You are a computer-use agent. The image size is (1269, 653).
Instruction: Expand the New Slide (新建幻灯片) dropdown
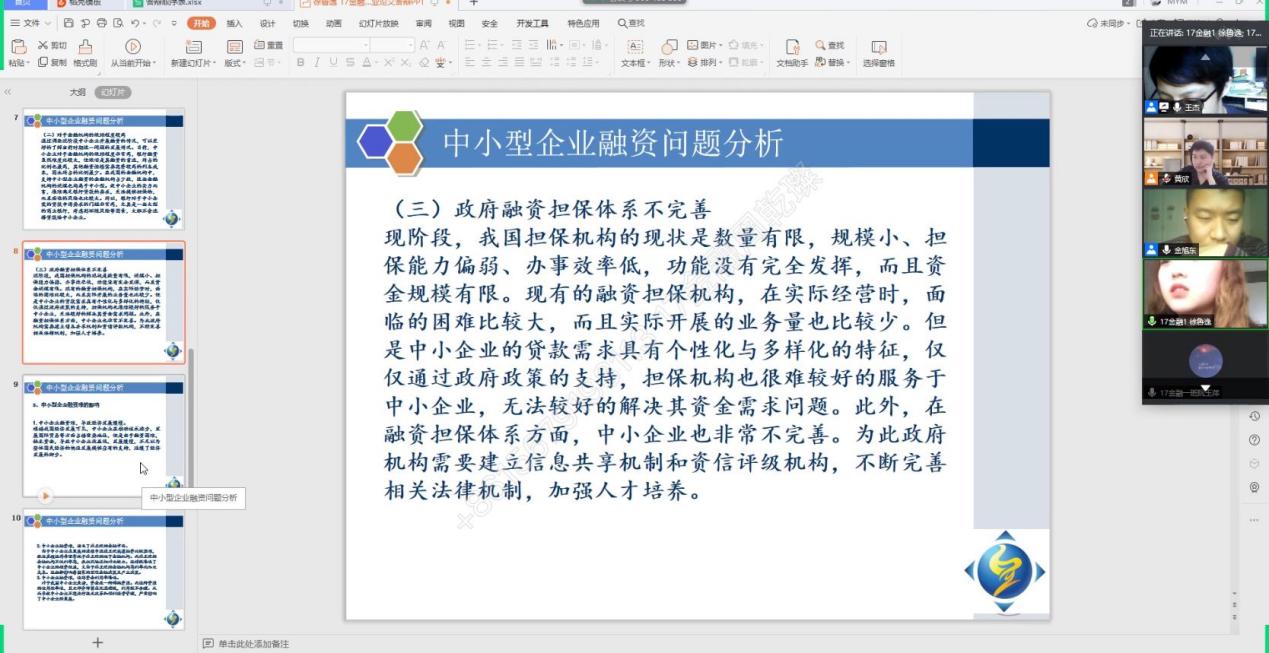tap(192, 63)
